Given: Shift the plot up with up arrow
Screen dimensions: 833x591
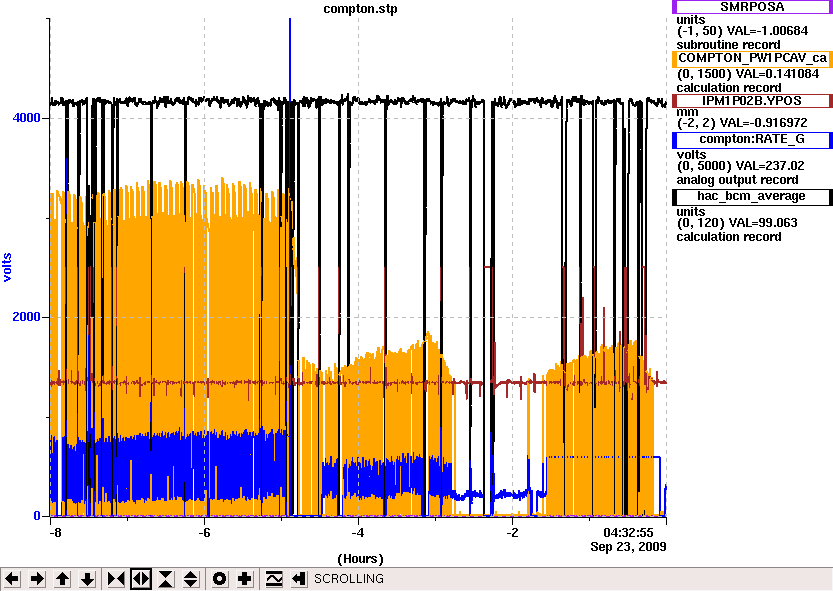Looking at the screenshot, I should coord(63,579).
